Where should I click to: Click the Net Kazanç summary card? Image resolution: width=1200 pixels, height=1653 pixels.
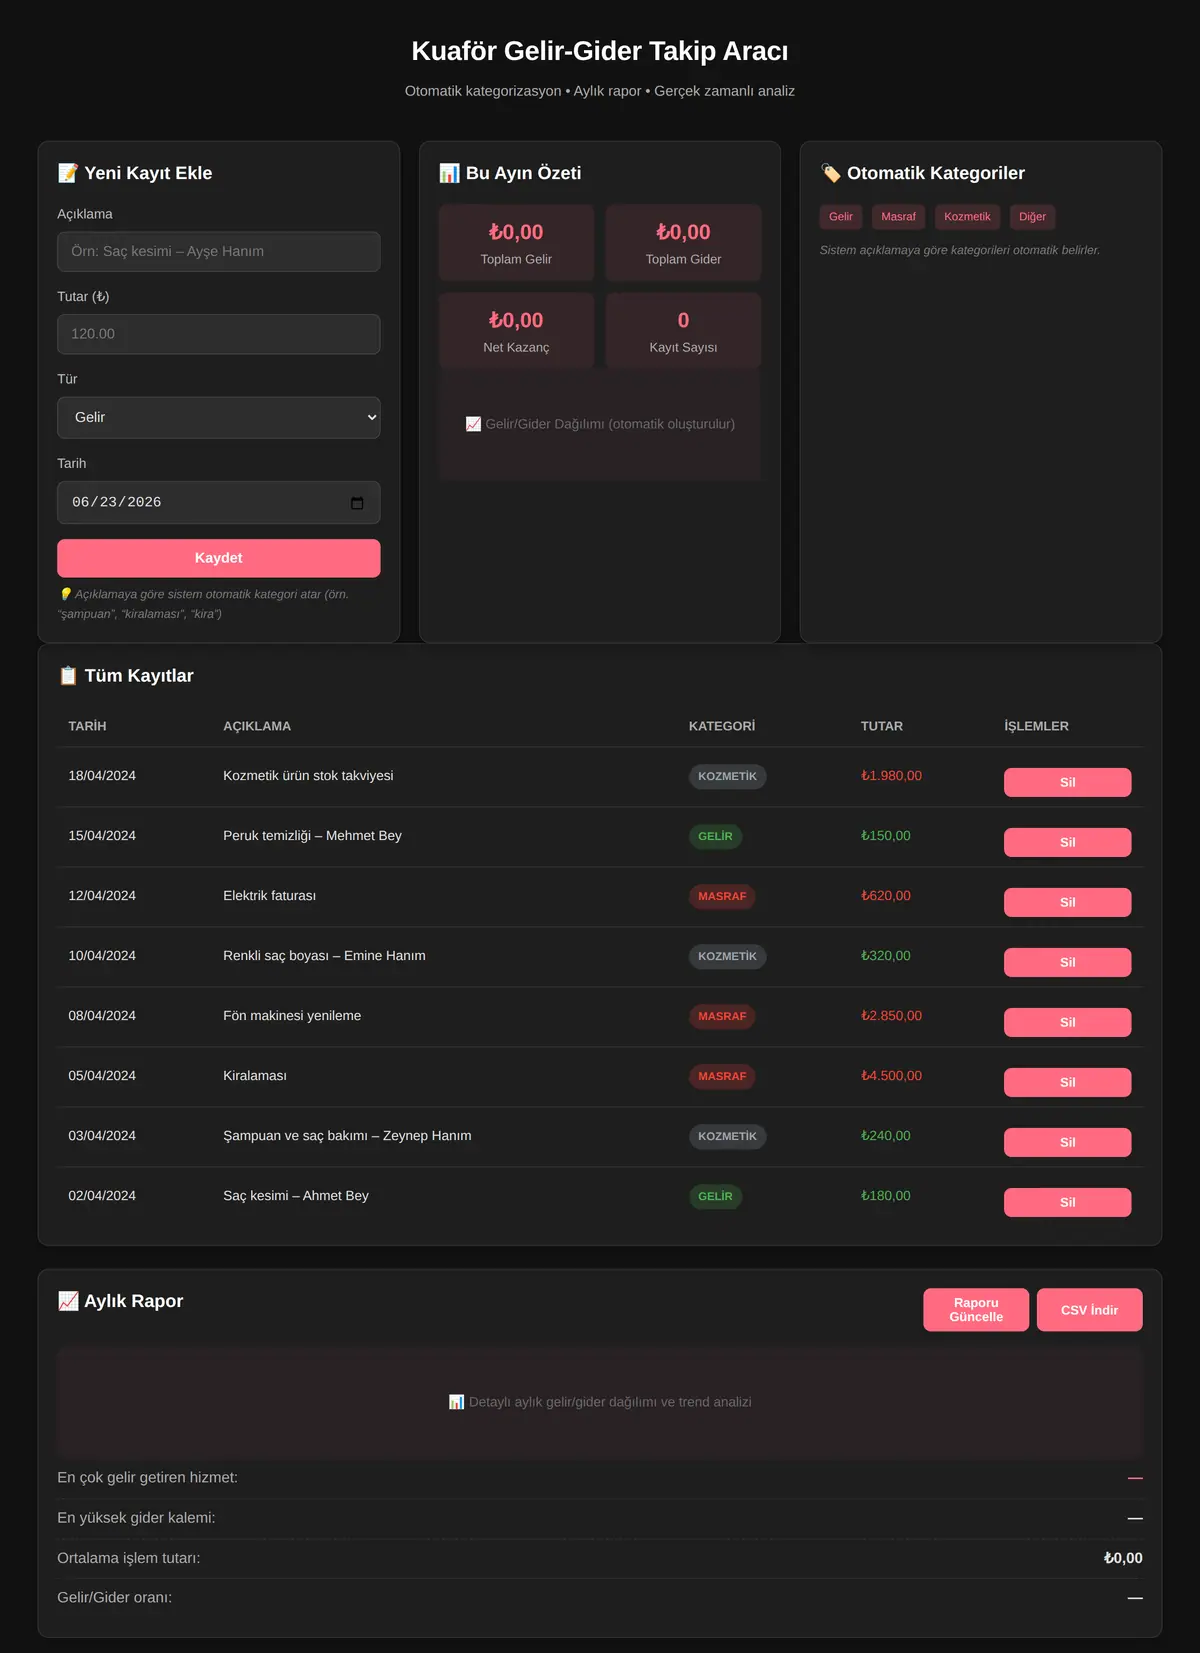click(x=516, y=331)
